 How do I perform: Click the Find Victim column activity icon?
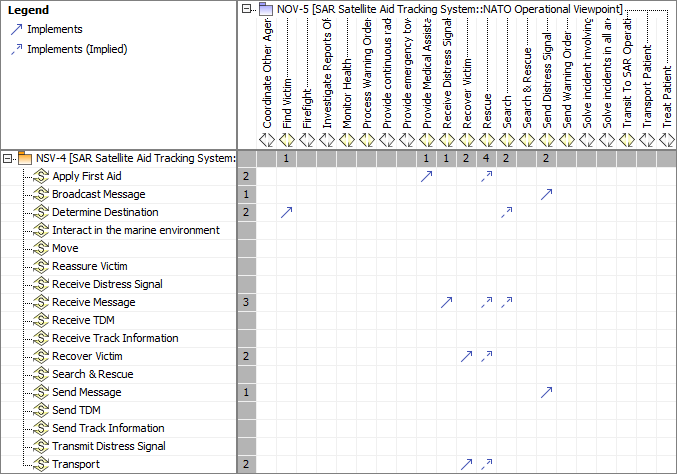pyautogui.click(x=287, y=140)
